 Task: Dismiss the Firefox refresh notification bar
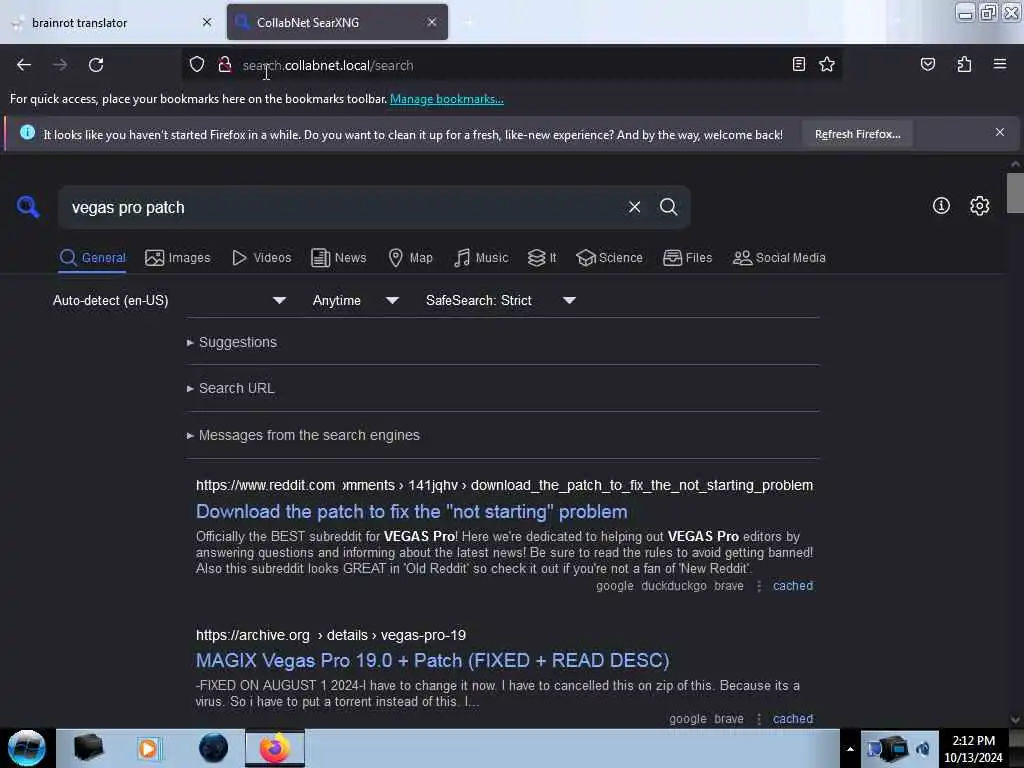click(999, 133)
